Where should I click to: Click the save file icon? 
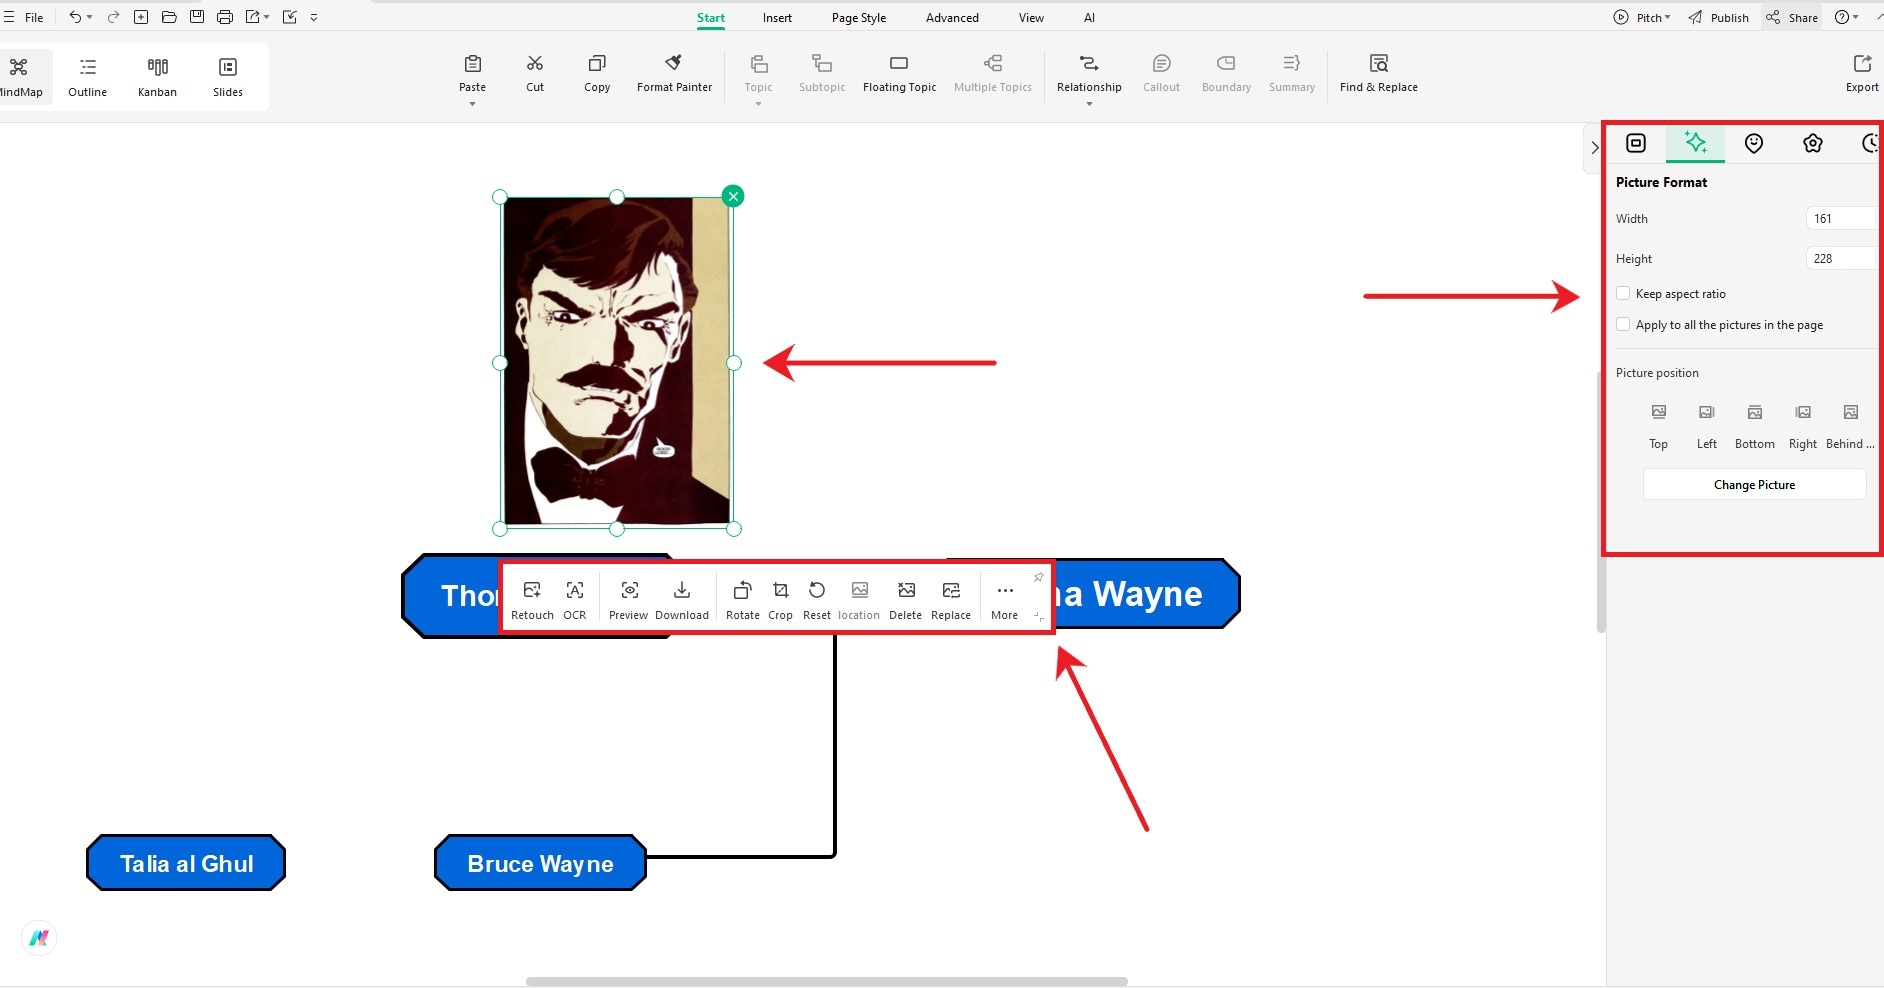pos(197,17)
